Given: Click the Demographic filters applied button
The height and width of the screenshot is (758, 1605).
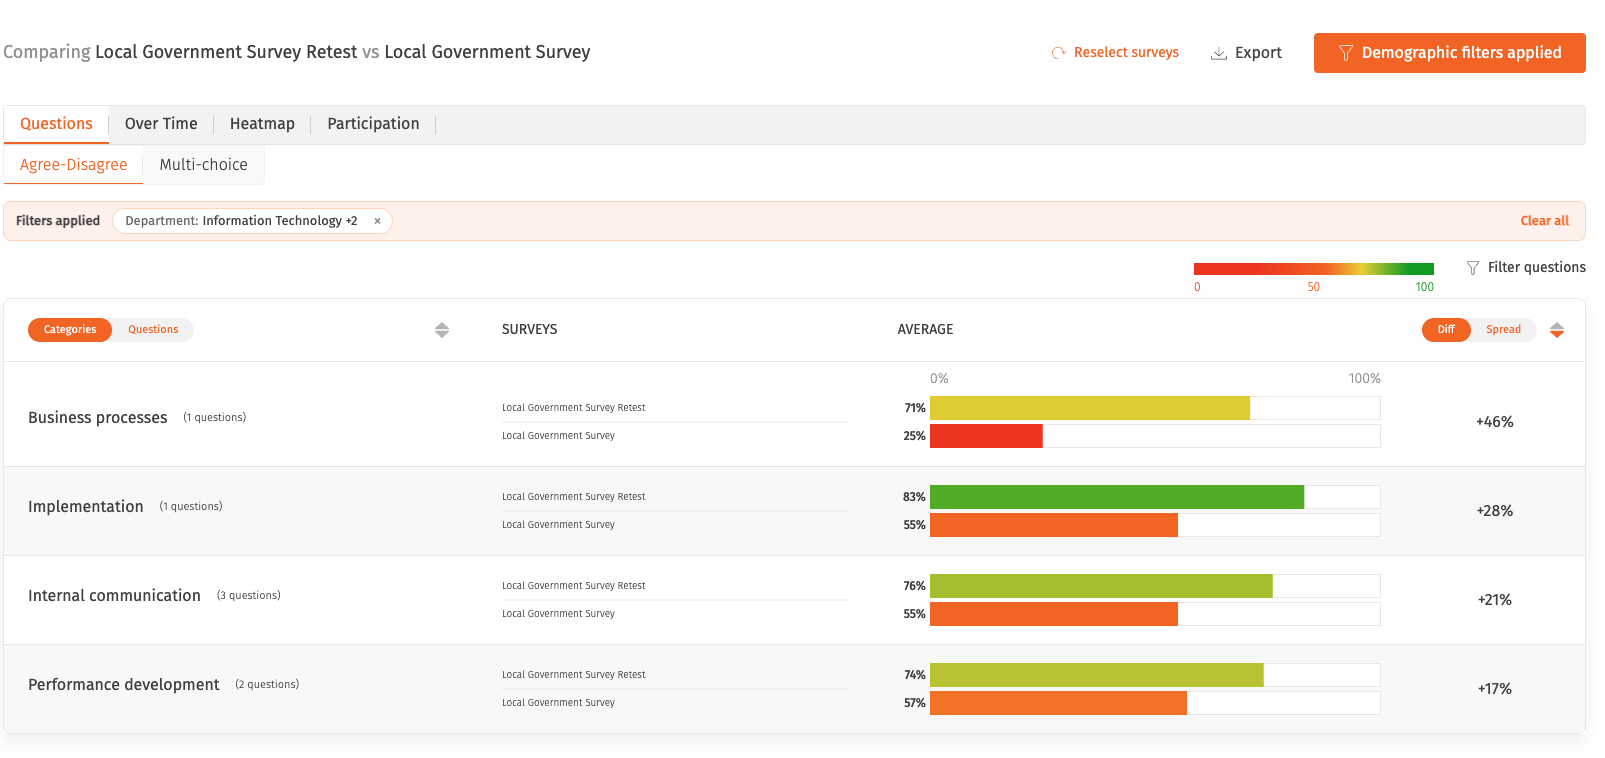Looking at the screenshot, I should coord(1449,53).
